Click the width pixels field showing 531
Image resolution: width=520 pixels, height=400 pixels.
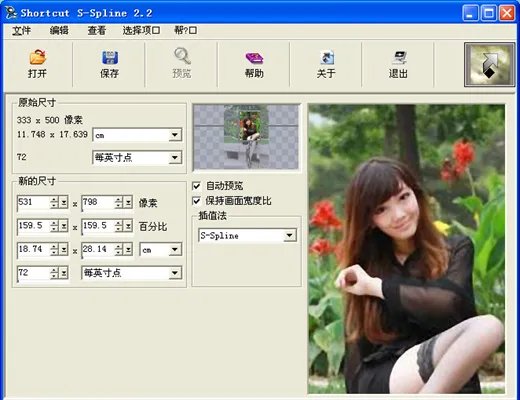(33, 202)
